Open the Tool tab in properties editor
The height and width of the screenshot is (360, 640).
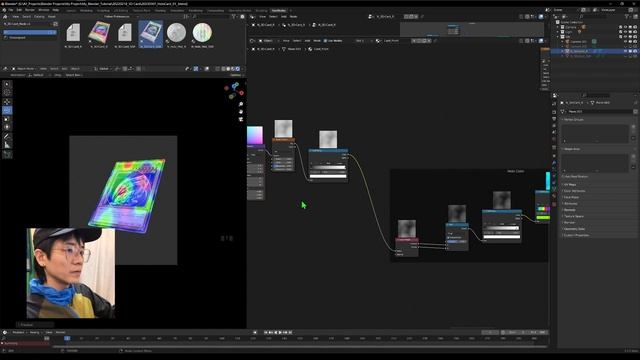(x=554, y=104)
